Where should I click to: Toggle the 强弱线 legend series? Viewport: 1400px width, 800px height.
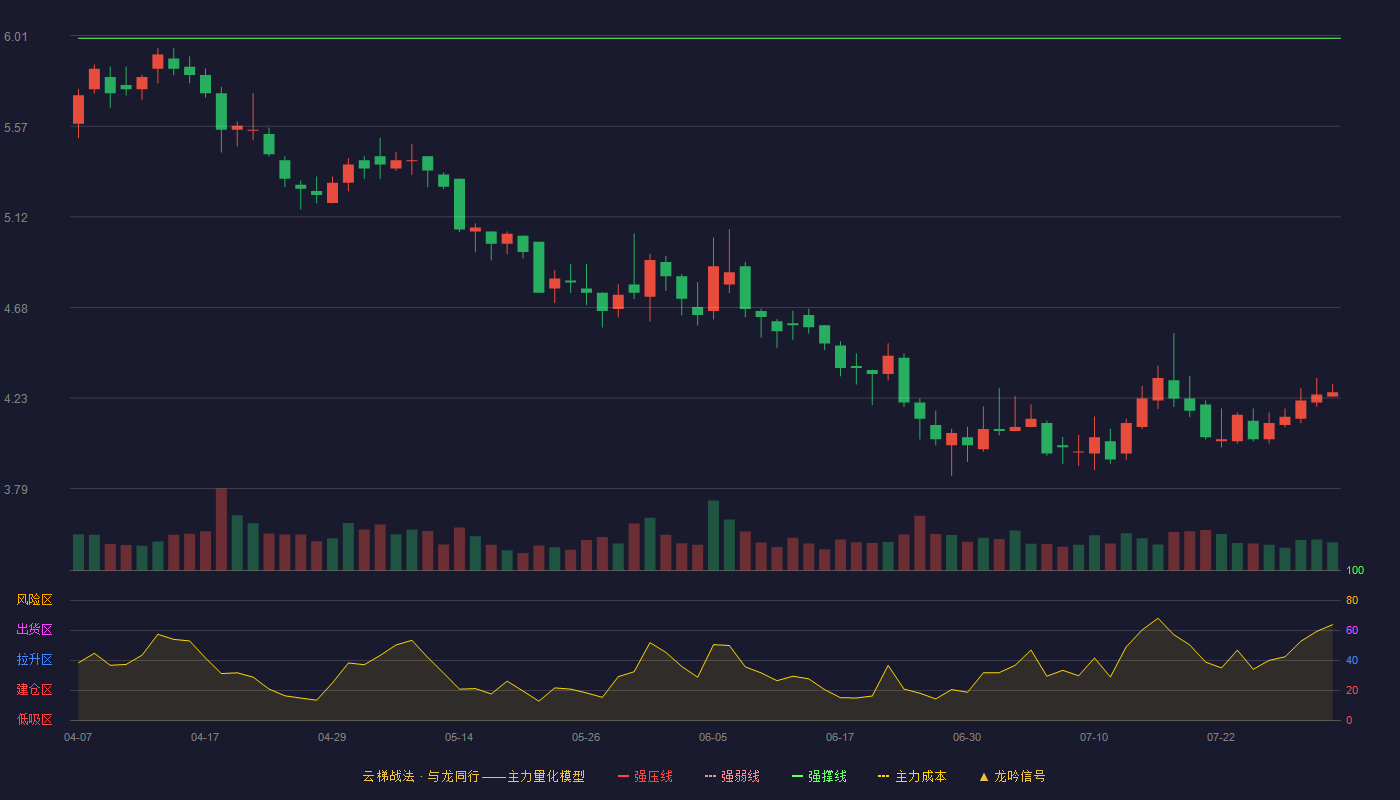732,776
